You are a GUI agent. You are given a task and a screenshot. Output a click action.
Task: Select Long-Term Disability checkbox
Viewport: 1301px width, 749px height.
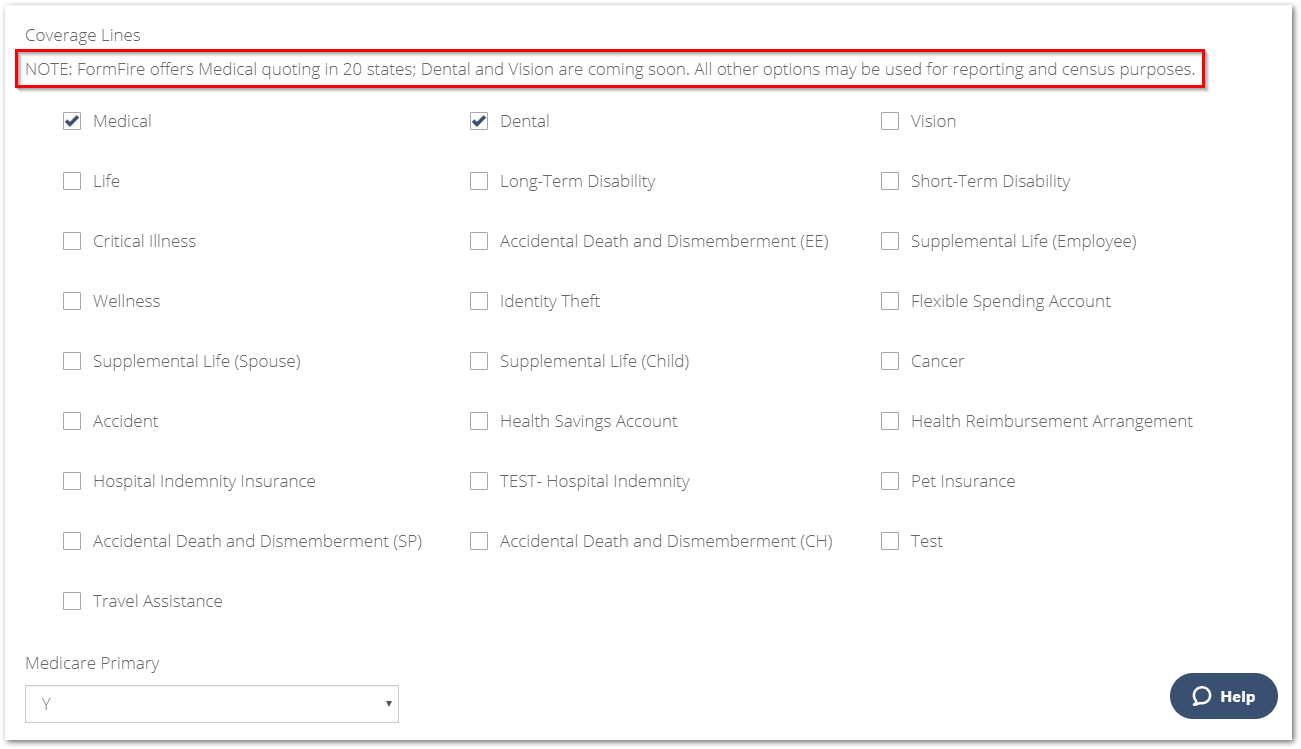pyautogui.click(x=479, y=181)
